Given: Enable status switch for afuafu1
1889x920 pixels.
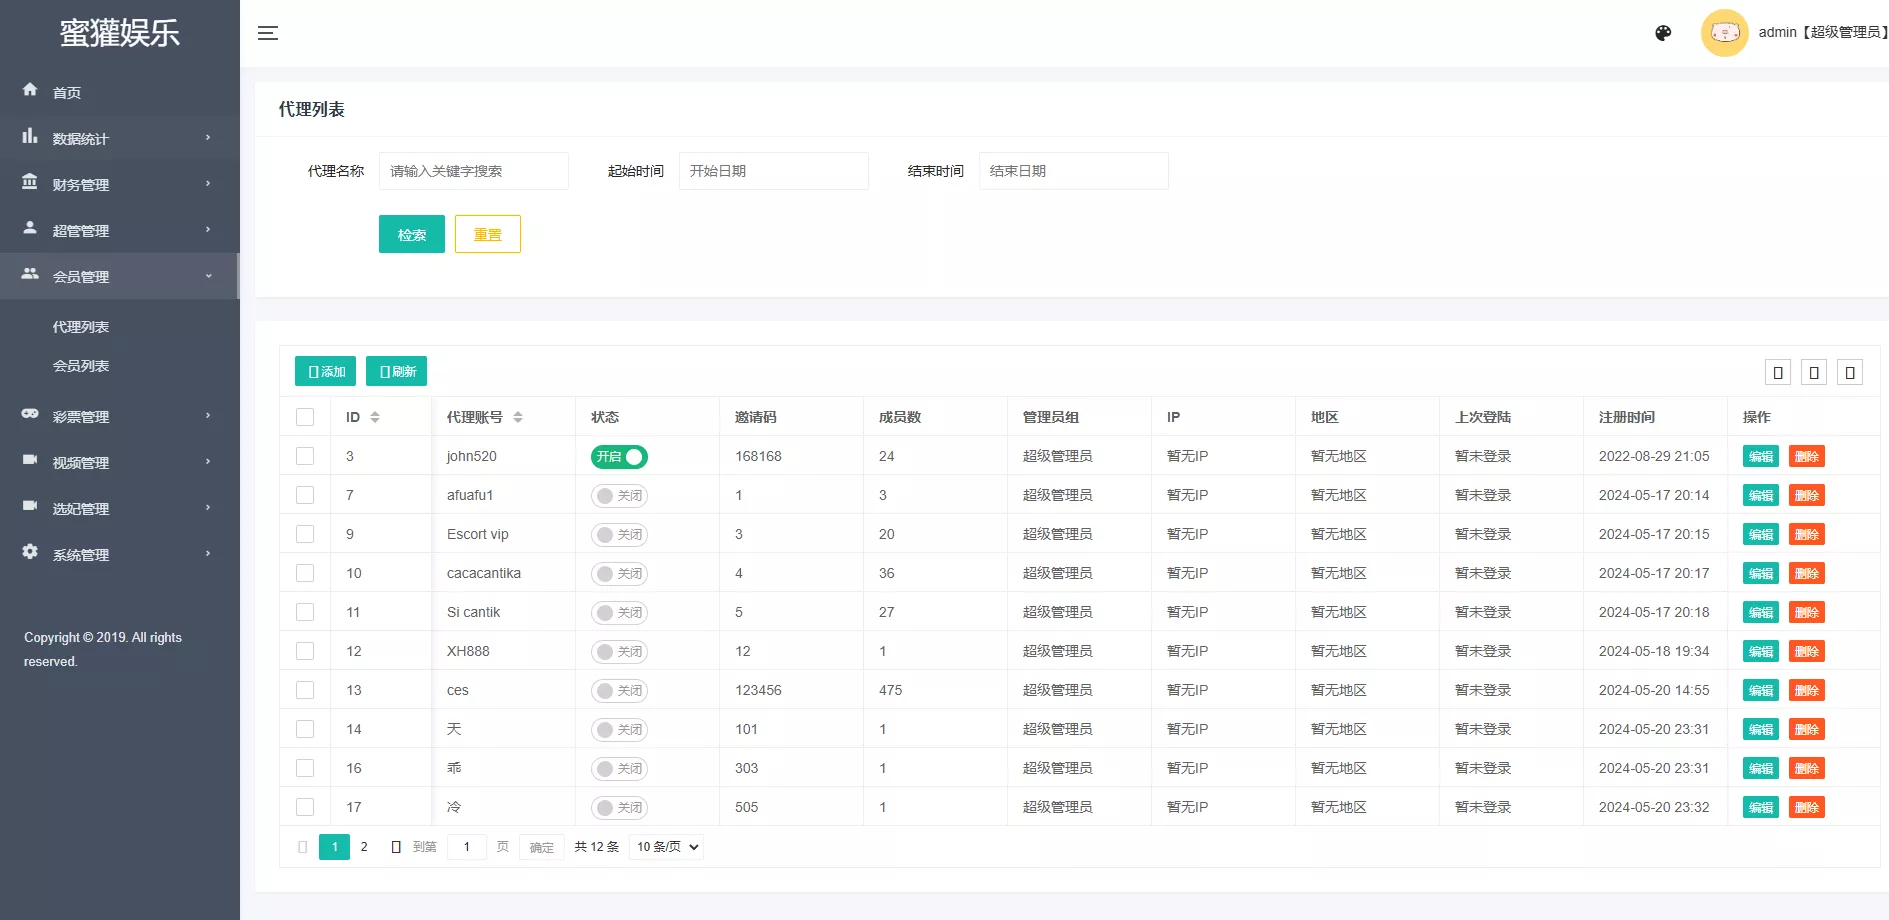Looking at the screenshot, I should pyautogui.click(x=619, y=496).
